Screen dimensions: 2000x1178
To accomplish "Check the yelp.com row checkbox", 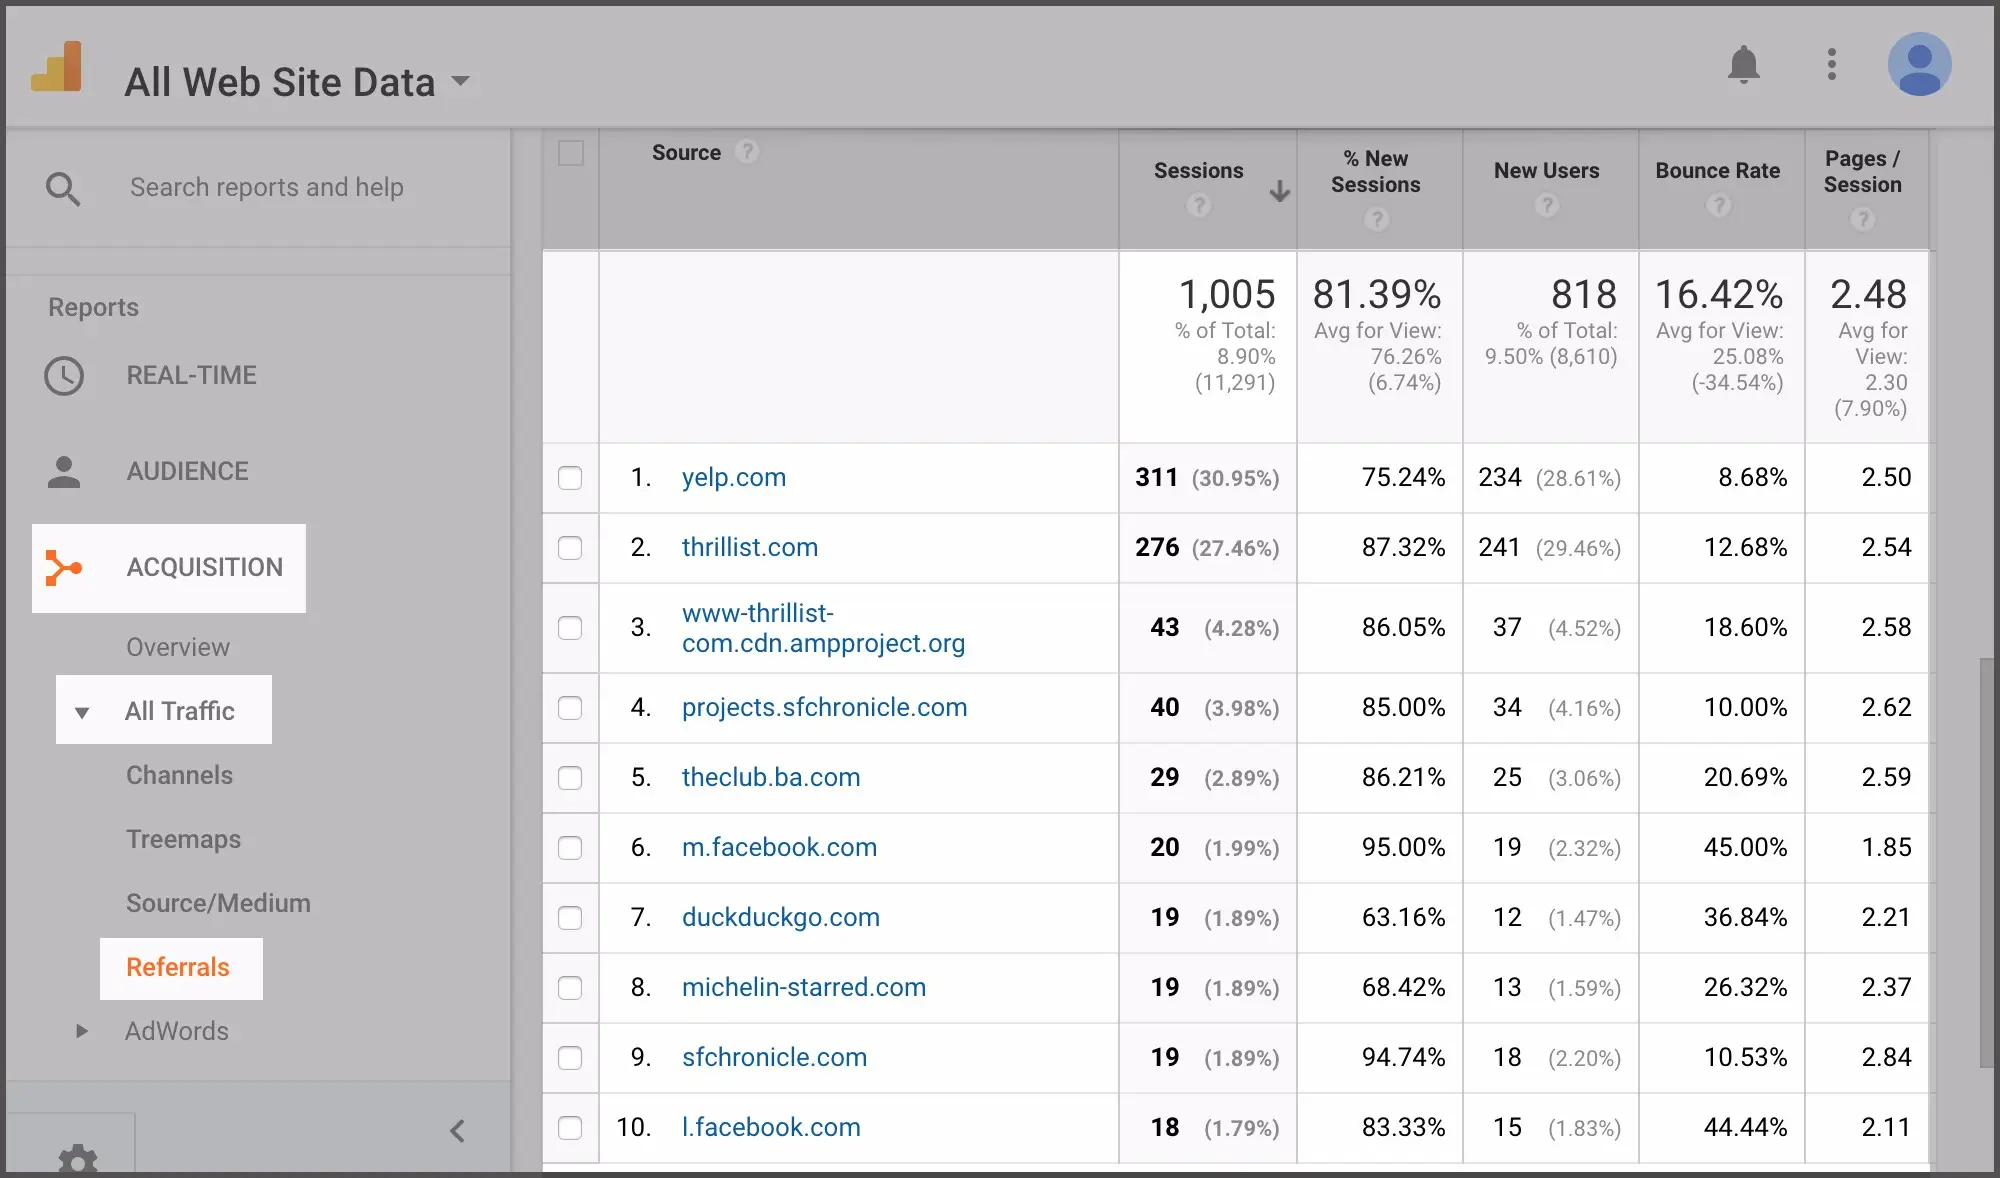I will point(570,479).
